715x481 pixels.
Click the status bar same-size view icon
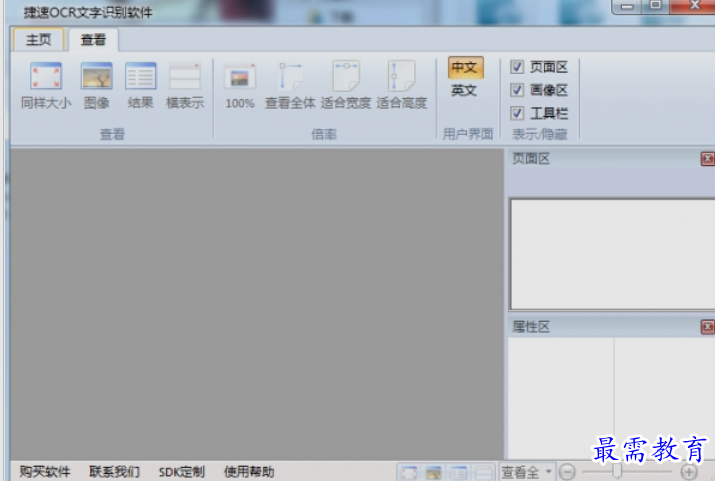pos(409,472)
